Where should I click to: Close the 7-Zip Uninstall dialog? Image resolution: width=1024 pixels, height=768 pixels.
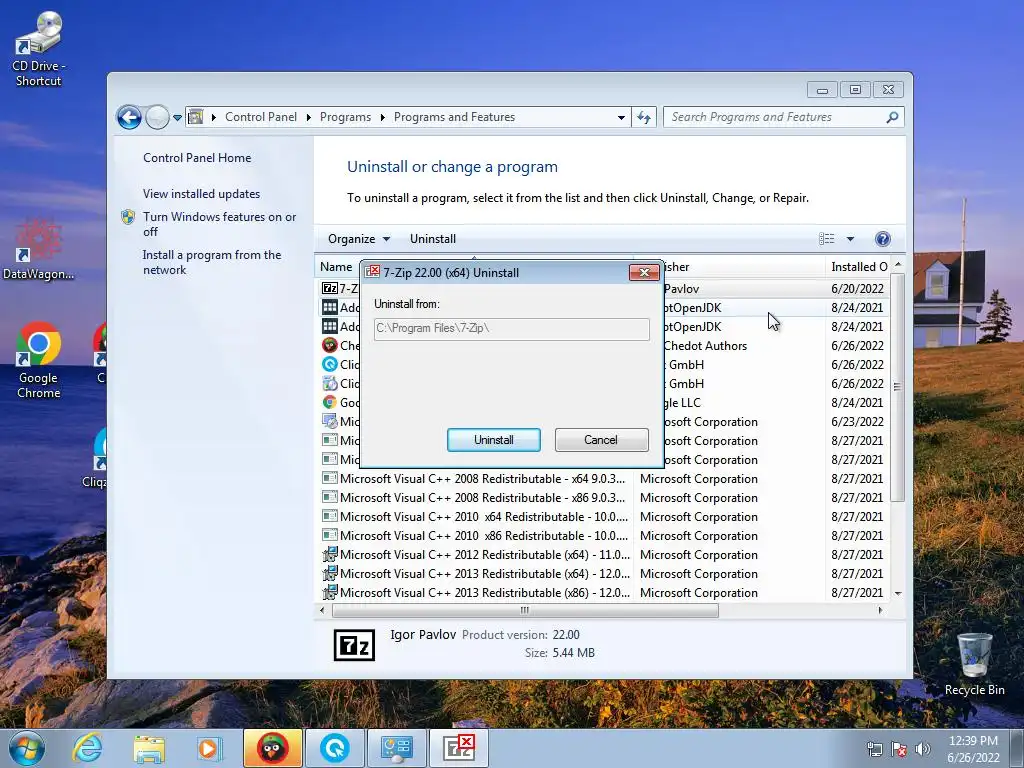pyautogui.click(x=644, y=272)
